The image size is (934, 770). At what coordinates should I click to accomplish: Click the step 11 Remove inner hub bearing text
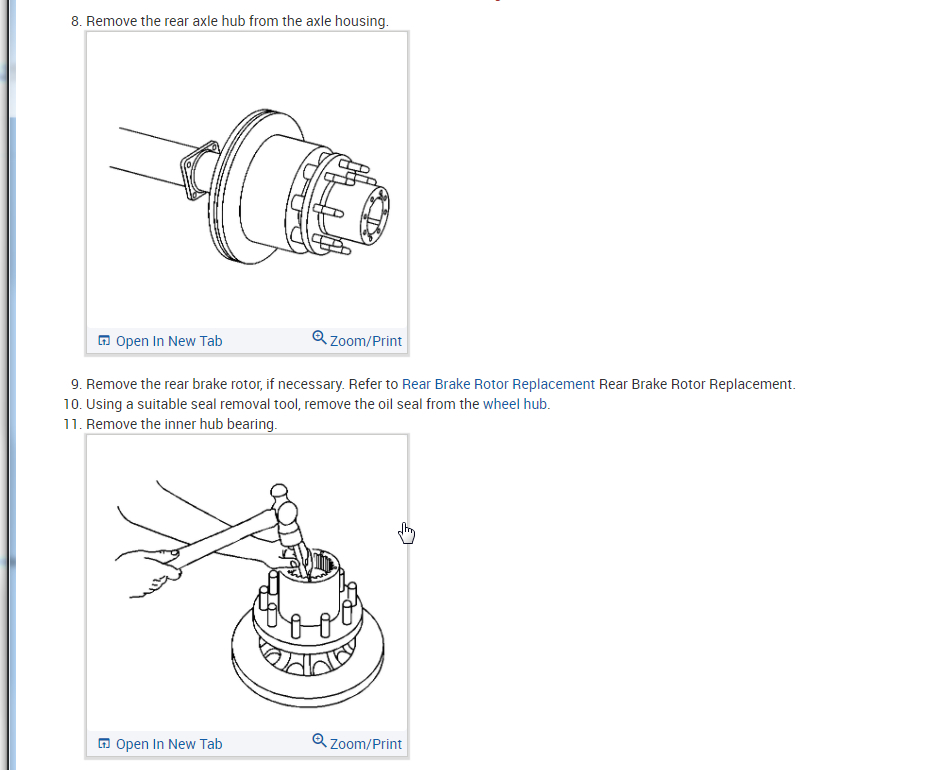pyautogui.click(x=182, y=424)
